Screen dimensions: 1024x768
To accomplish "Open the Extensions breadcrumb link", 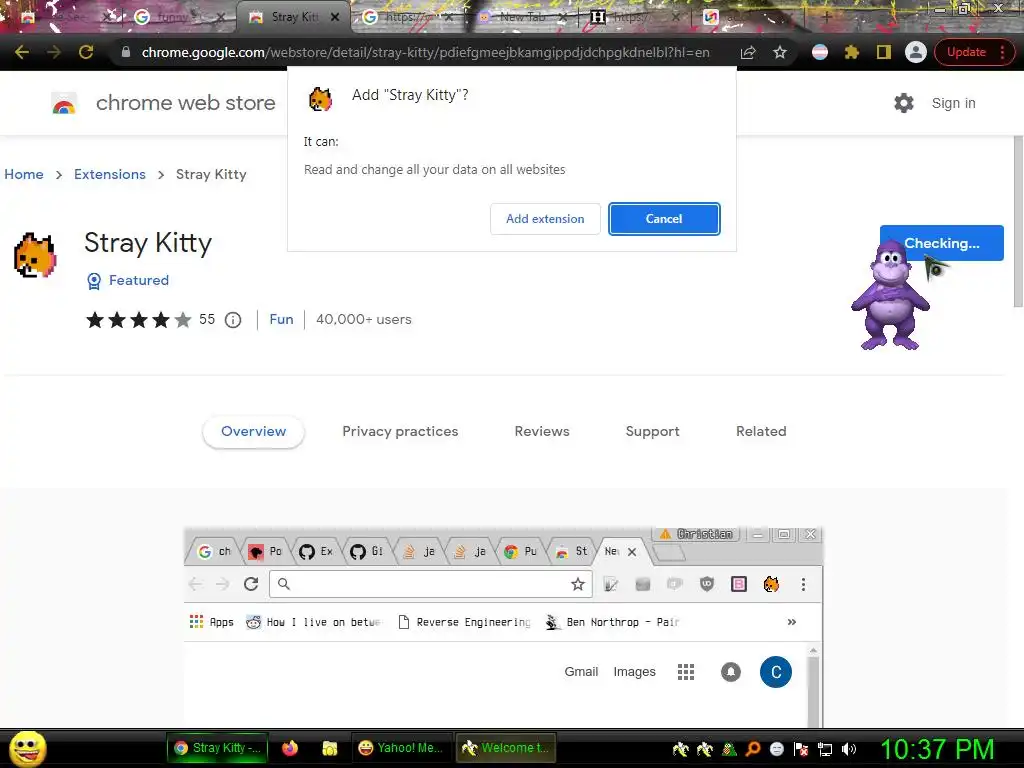I will (110, 174).
